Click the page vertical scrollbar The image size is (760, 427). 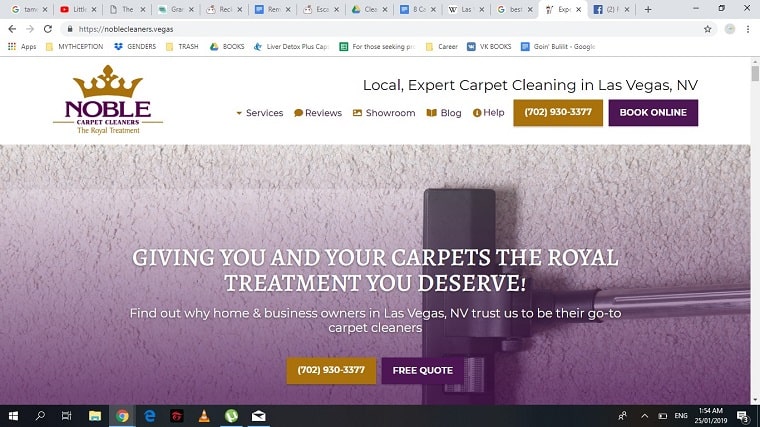755,230
